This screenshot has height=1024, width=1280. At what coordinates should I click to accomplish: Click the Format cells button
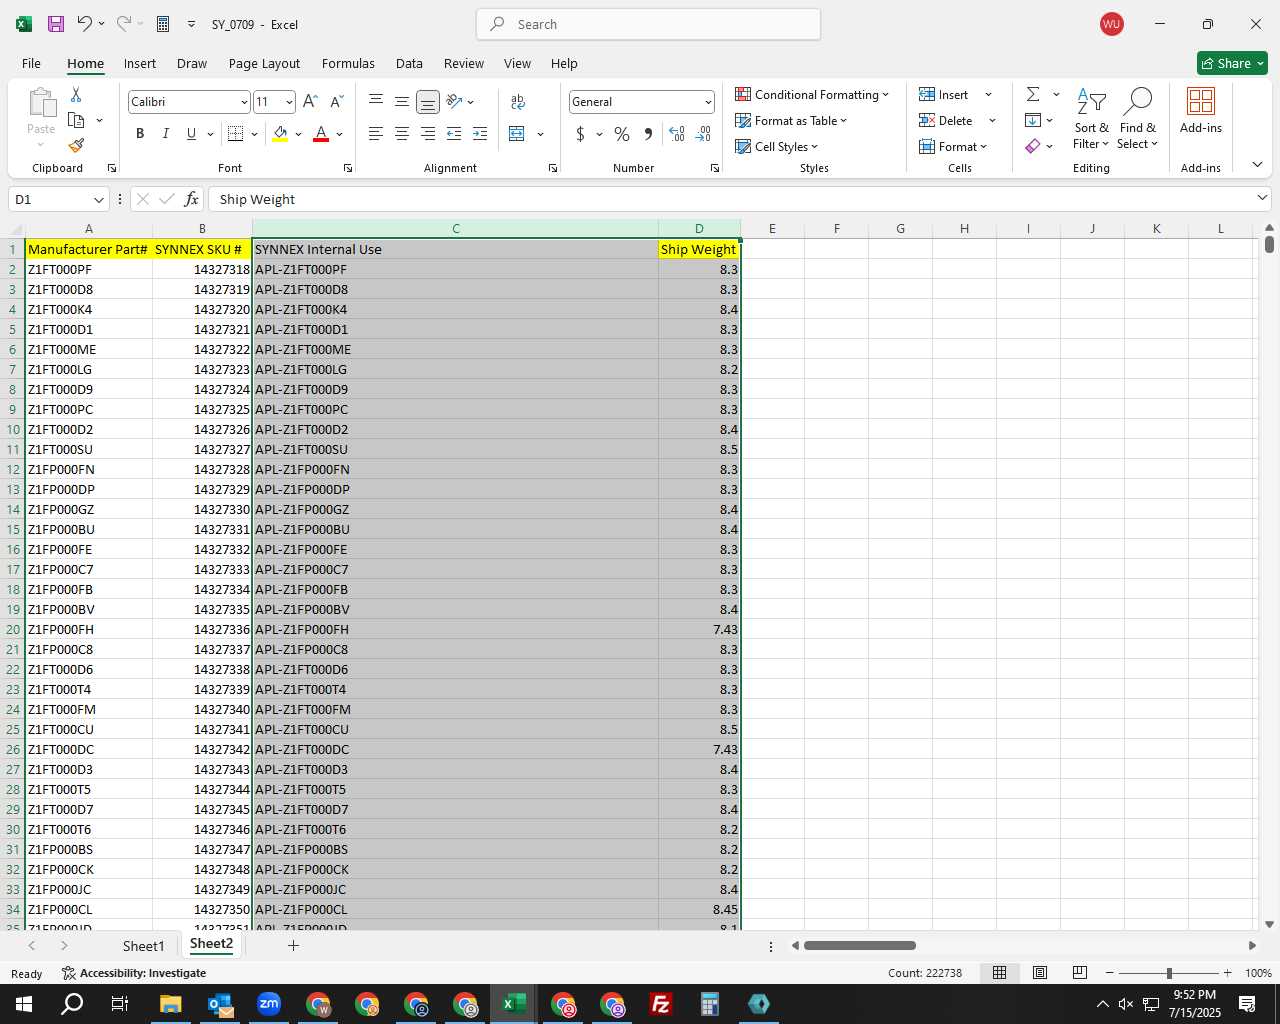953,146
